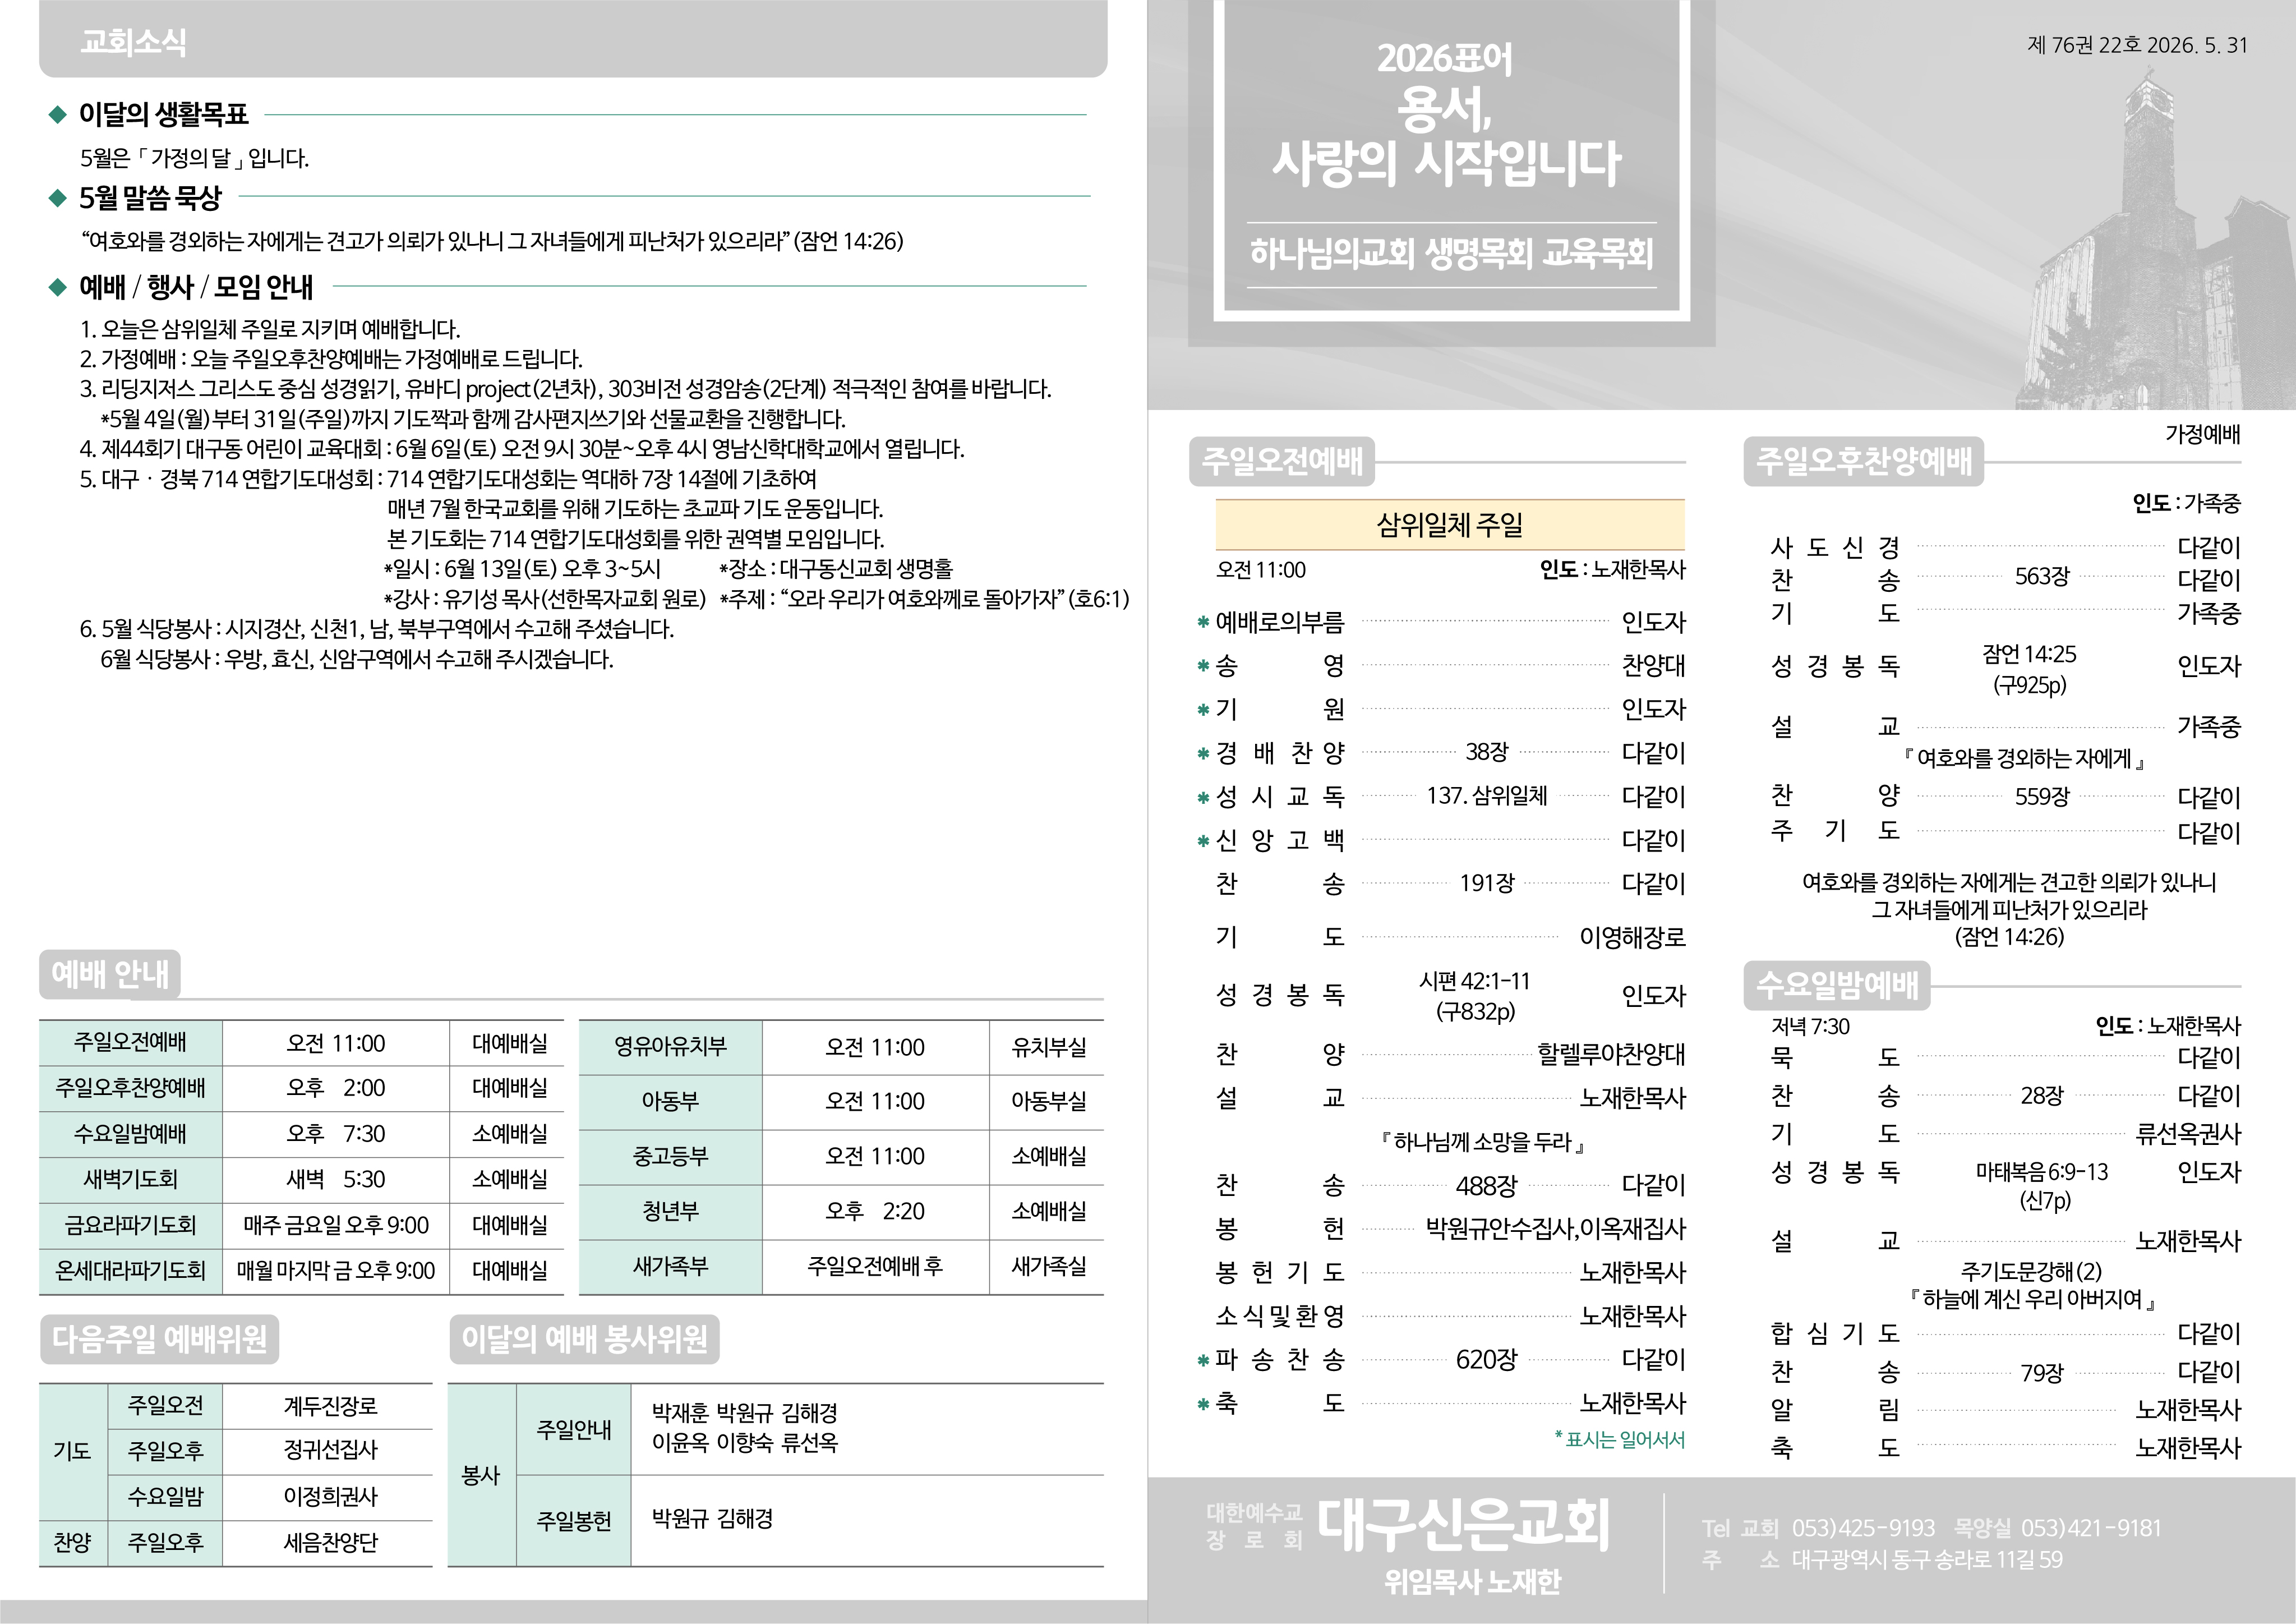Click the '이달의 예배 봉사위원' section label
Screen dimensions: 2296x1624
(x=584, y=1339)
